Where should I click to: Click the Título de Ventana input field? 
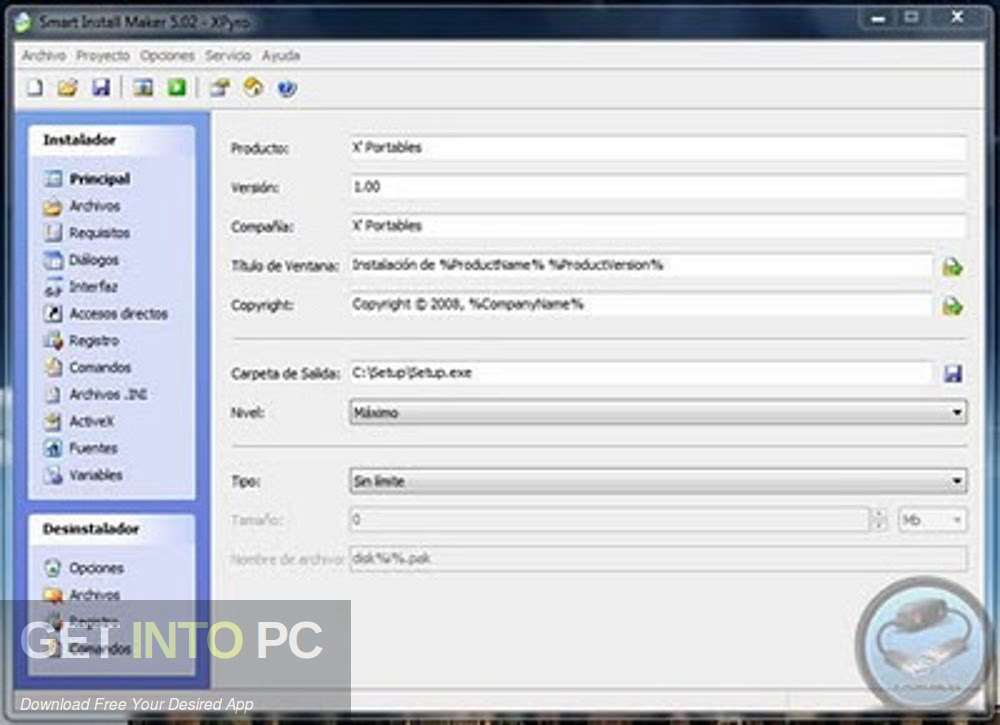click(641, 265)
